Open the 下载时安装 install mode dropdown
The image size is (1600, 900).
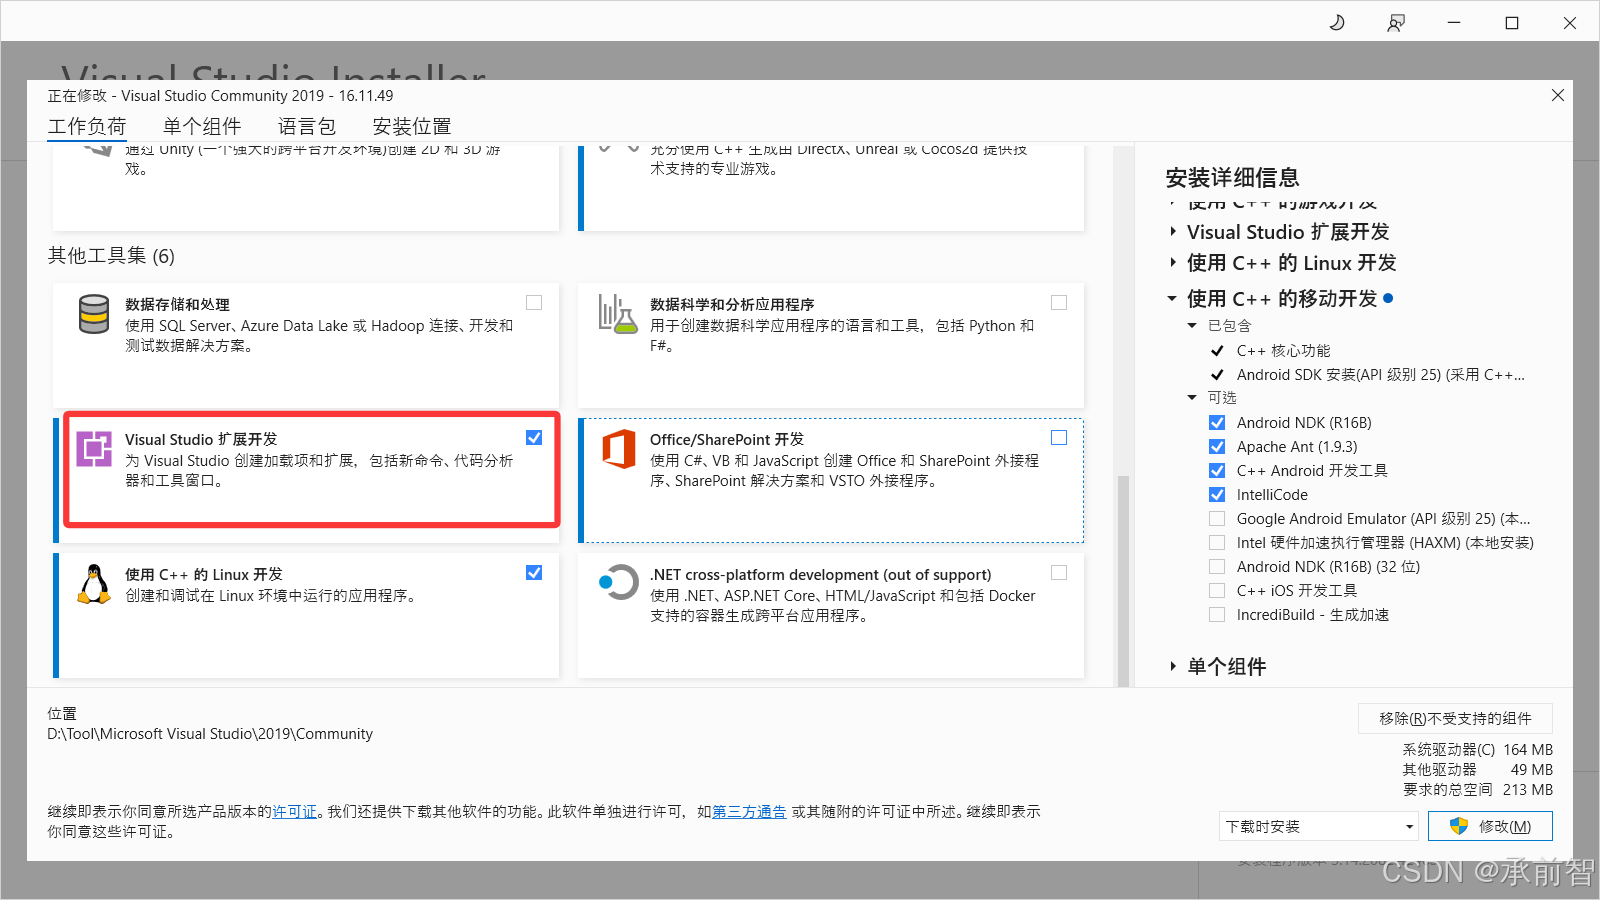1319,826
